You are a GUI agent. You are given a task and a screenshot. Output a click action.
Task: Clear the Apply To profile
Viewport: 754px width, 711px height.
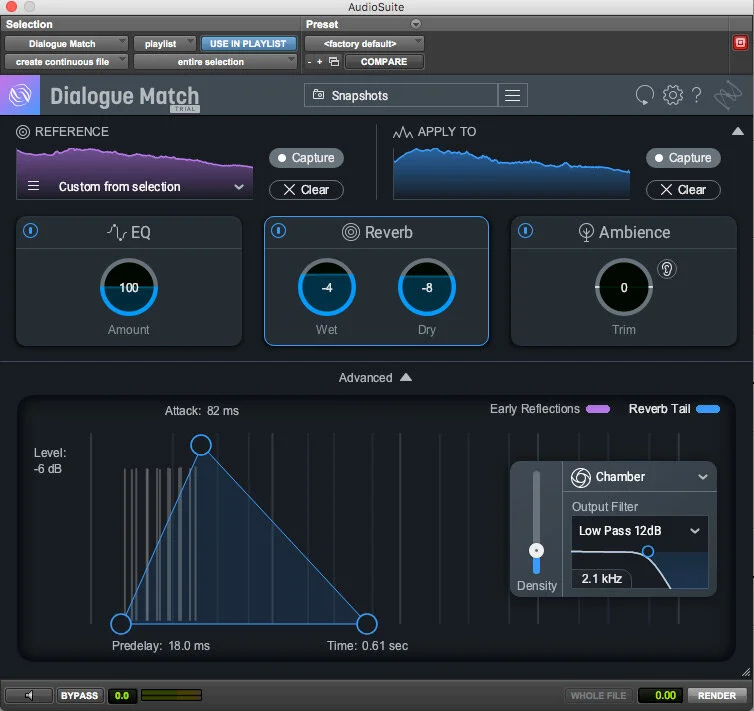point(683,189)
